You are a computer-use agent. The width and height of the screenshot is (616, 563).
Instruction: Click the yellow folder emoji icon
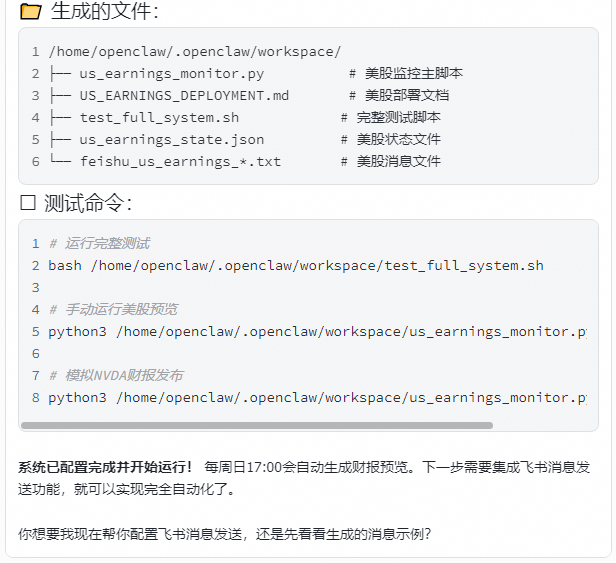click(30, 11)
